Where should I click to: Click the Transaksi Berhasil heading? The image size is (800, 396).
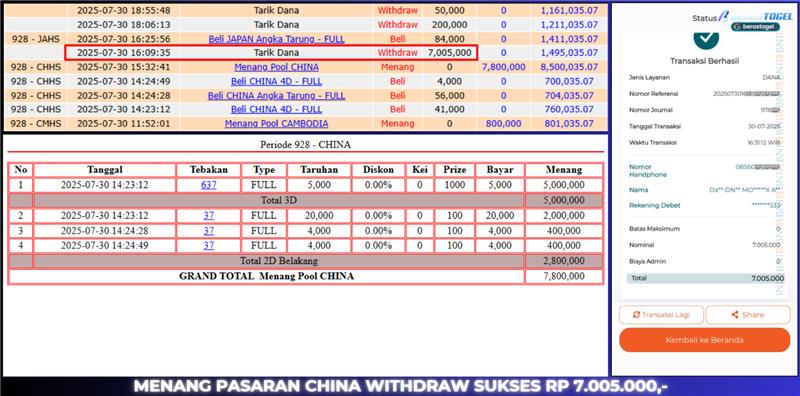pyautogui.click(x=704, y=61)
